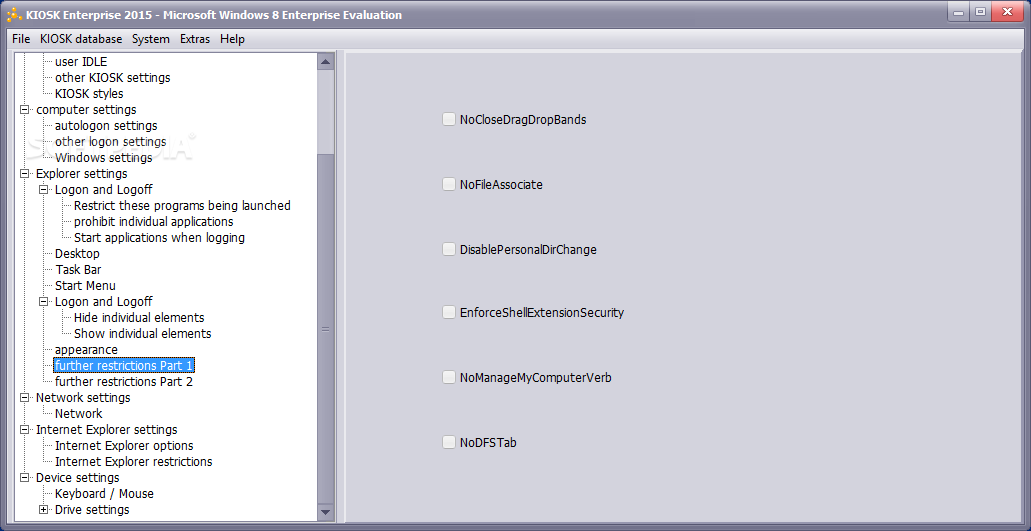Select the Task Bar tree item

point(78,269)
